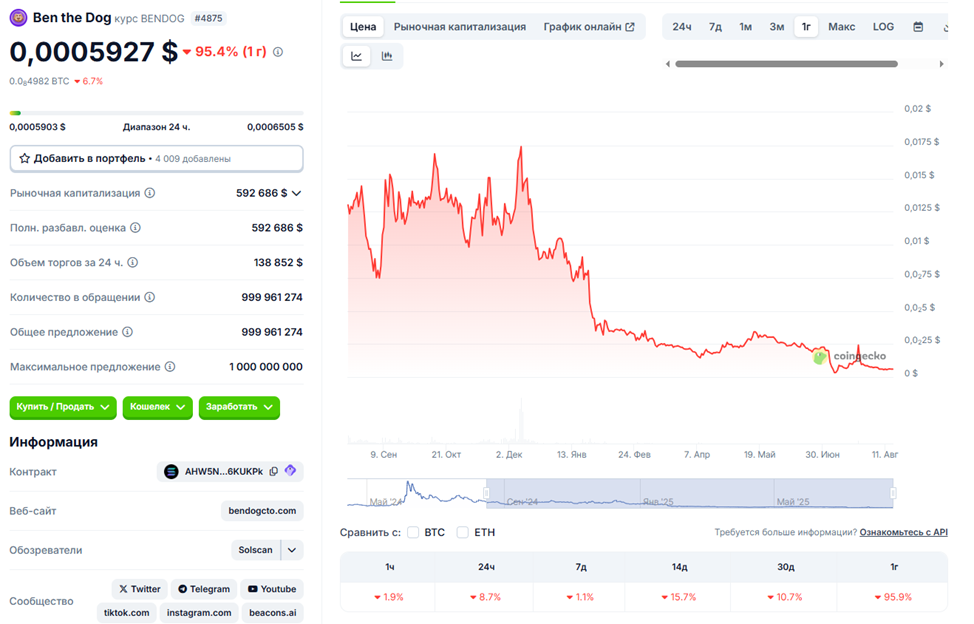
Task: Open the calendar date range picker
Action: (918, 27)
